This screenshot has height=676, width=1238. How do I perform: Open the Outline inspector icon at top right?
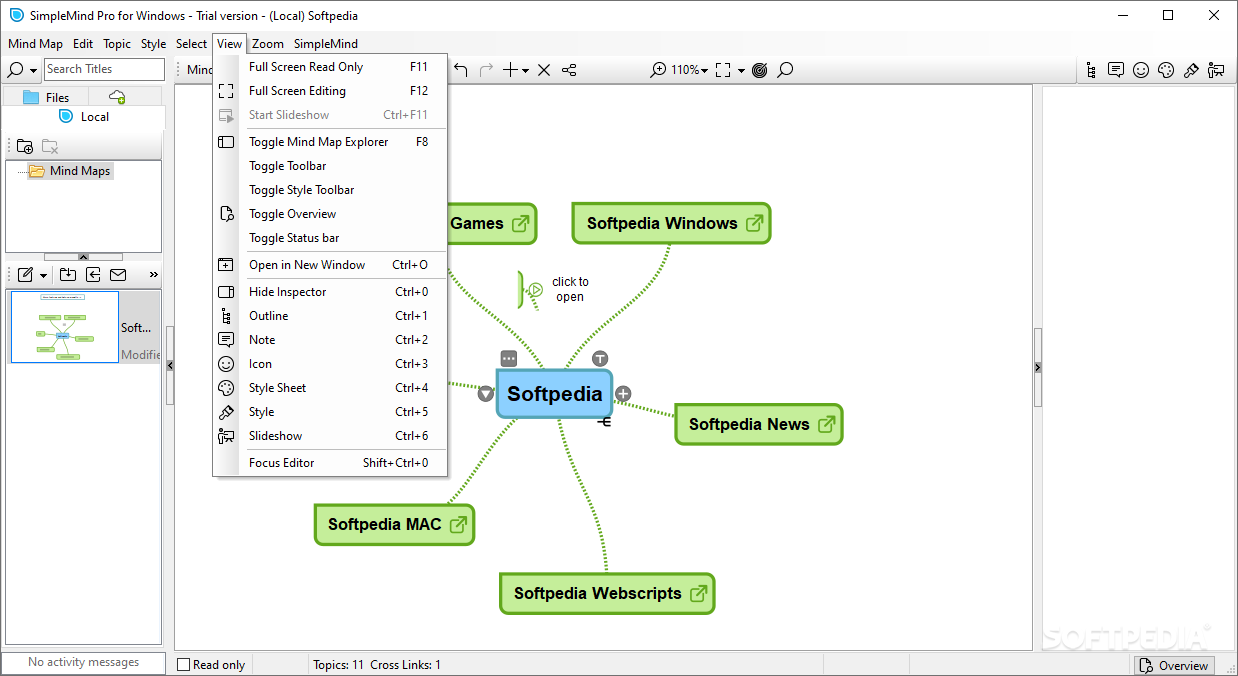click(x=1091, y=70)
